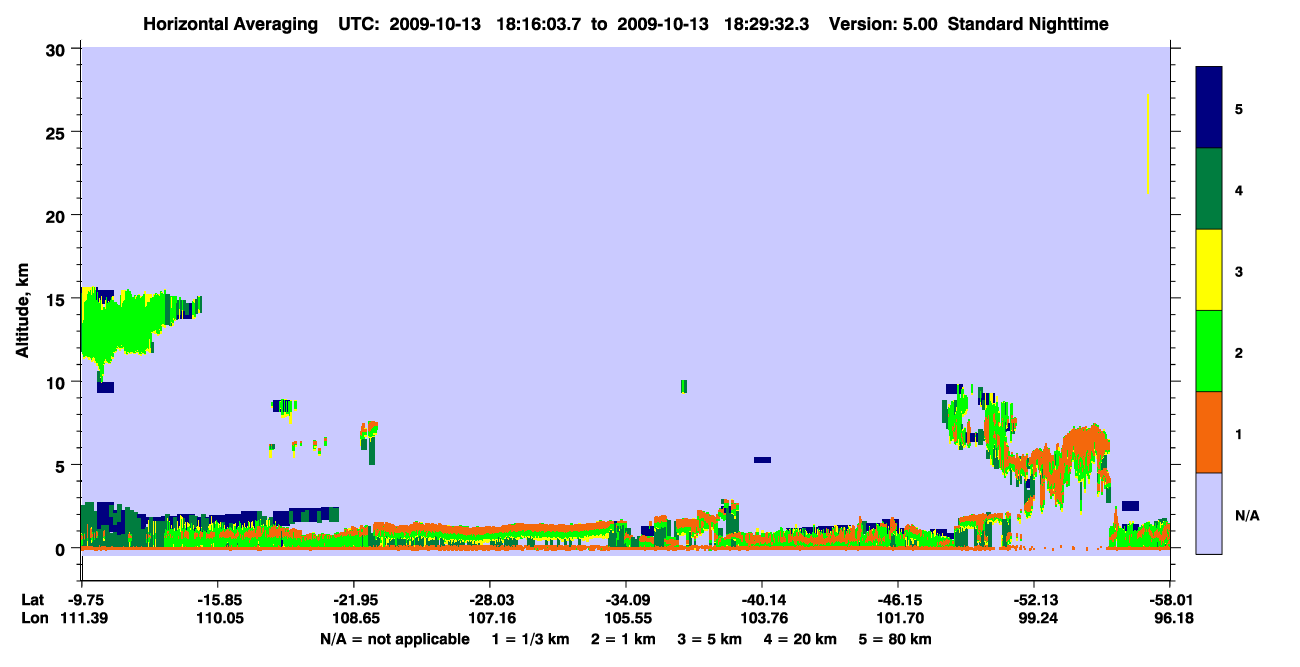This screenshot has width=1300, height=667.
Task: Click latitude value -15.85
Action: click(217, 600)
